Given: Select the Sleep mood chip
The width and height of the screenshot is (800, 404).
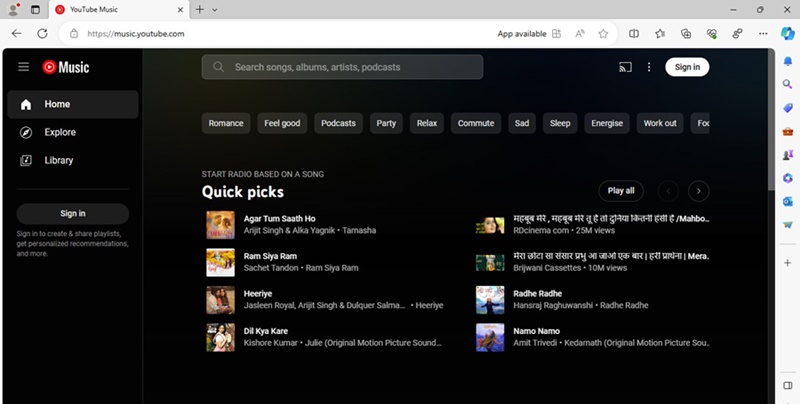Looking at the screenshot, I should point(560,123).
